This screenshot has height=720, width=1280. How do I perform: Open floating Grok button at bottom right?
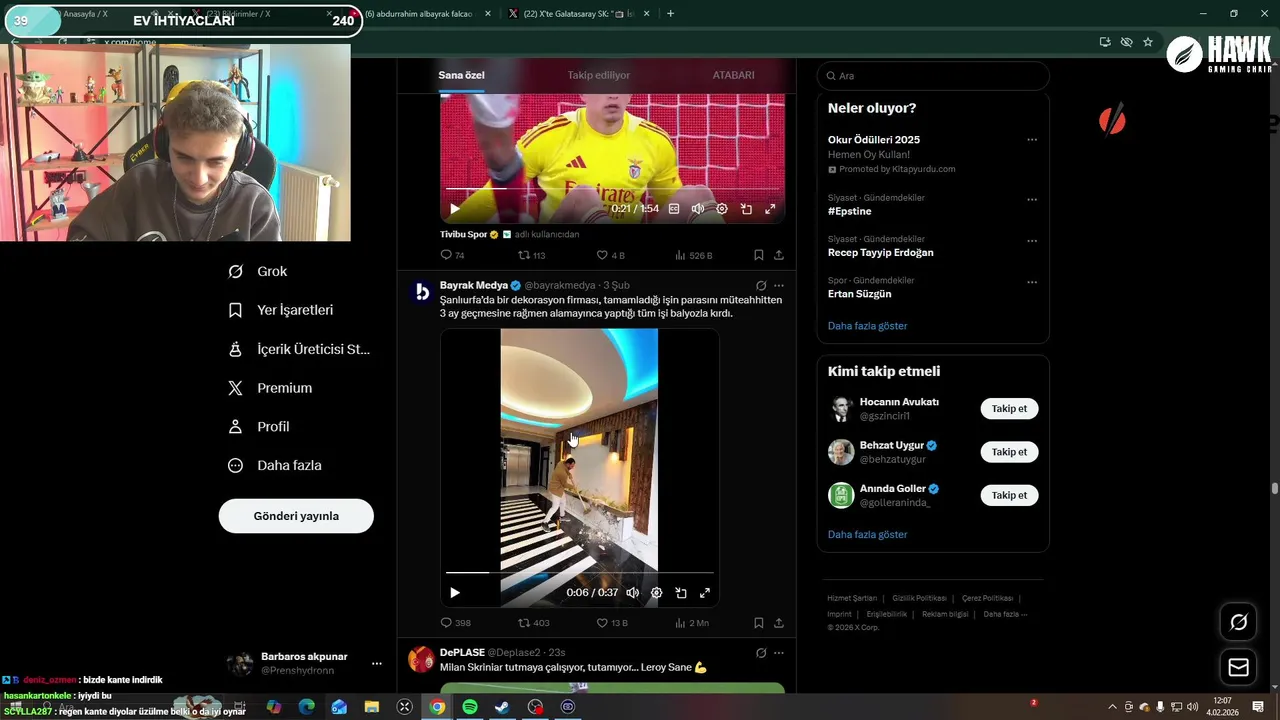pyautogui.click(x=1238, y=622)
